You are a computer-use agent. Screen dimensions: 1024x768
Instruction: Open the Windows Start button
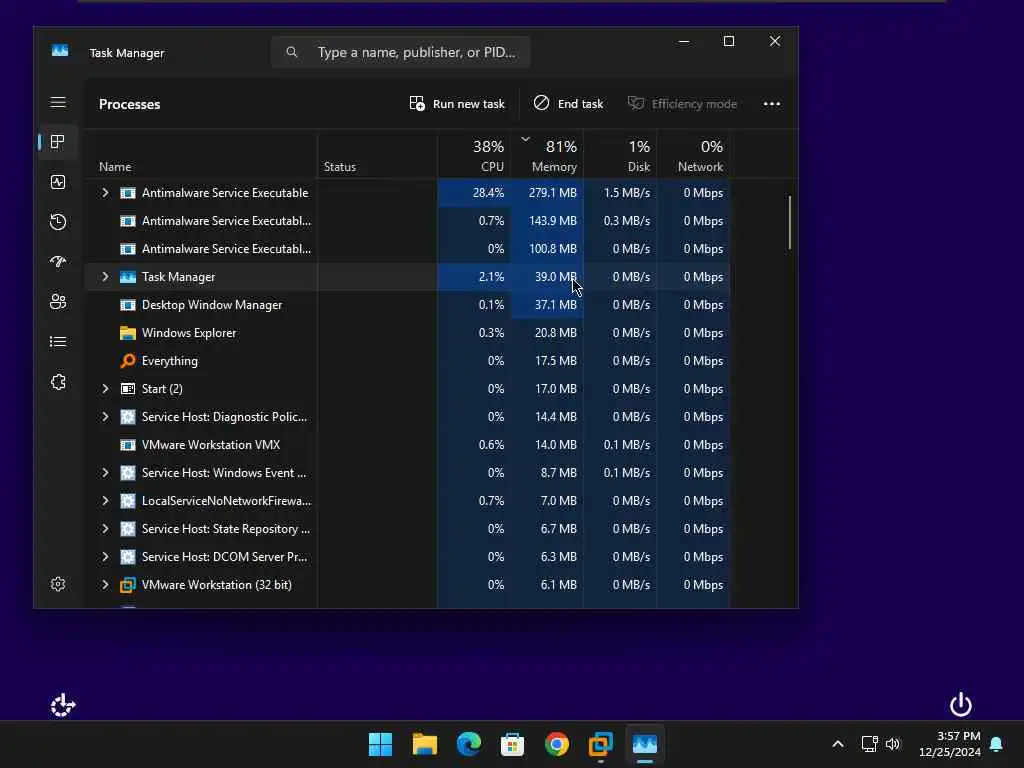380,744
